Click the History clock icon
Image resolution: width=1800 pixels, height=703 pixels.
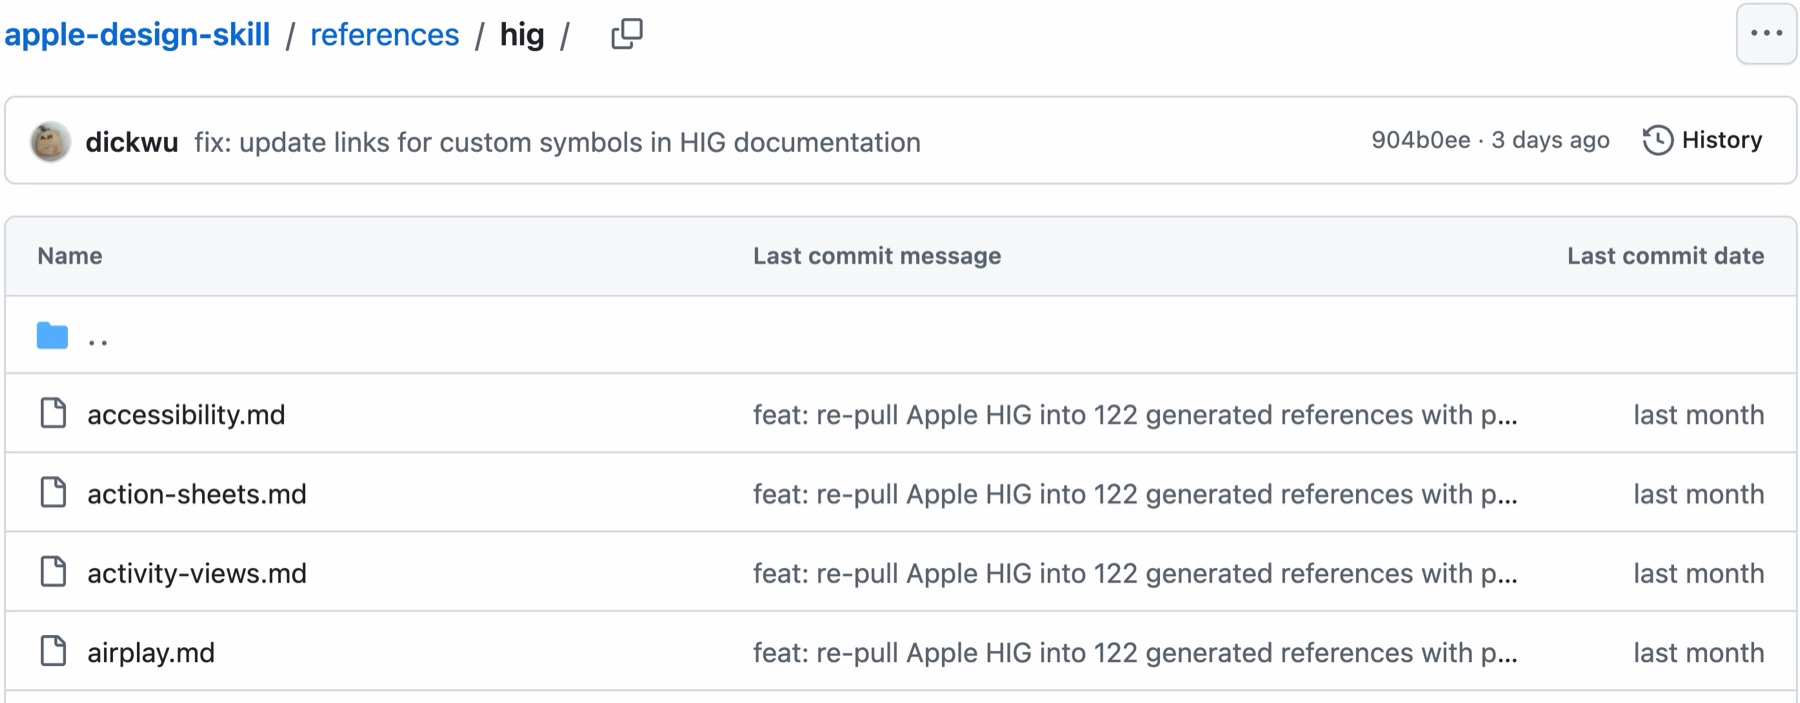pyautogui.click(x=1657, y=140)
